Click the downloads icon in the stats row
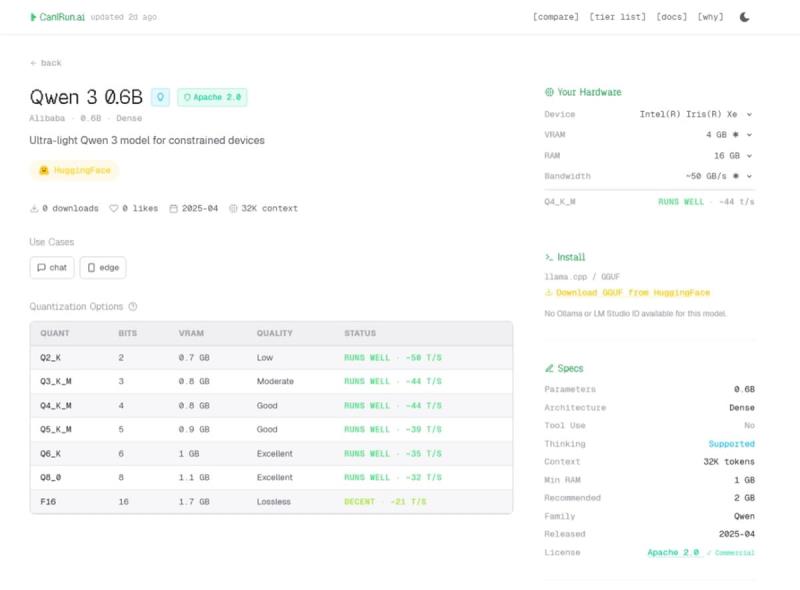 [35, 208]
